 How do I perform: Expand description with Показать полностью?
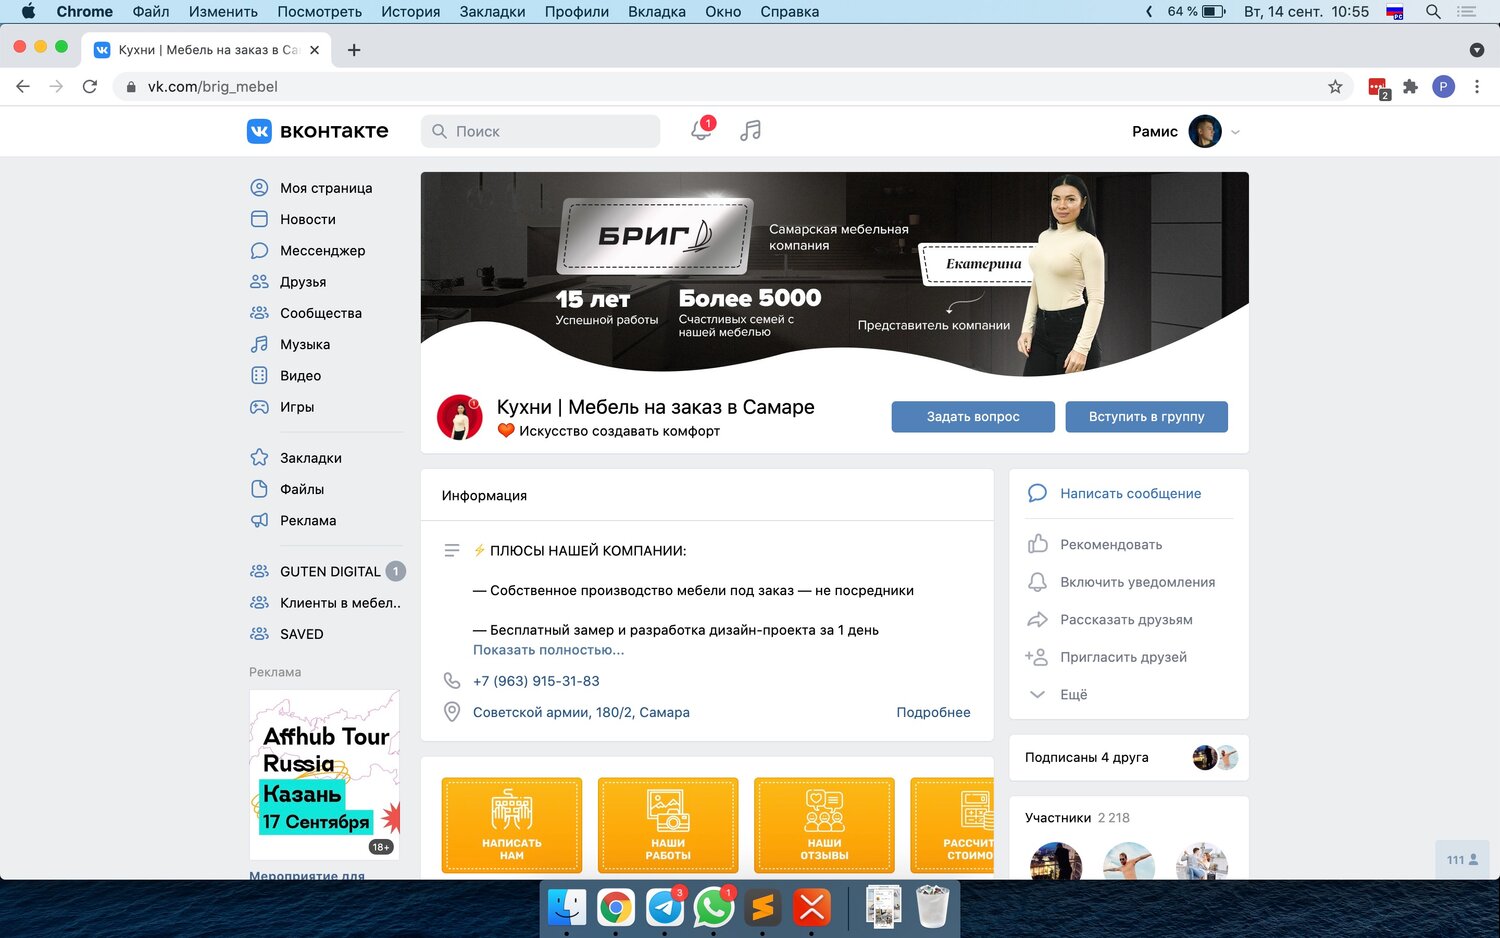point(548,650)
